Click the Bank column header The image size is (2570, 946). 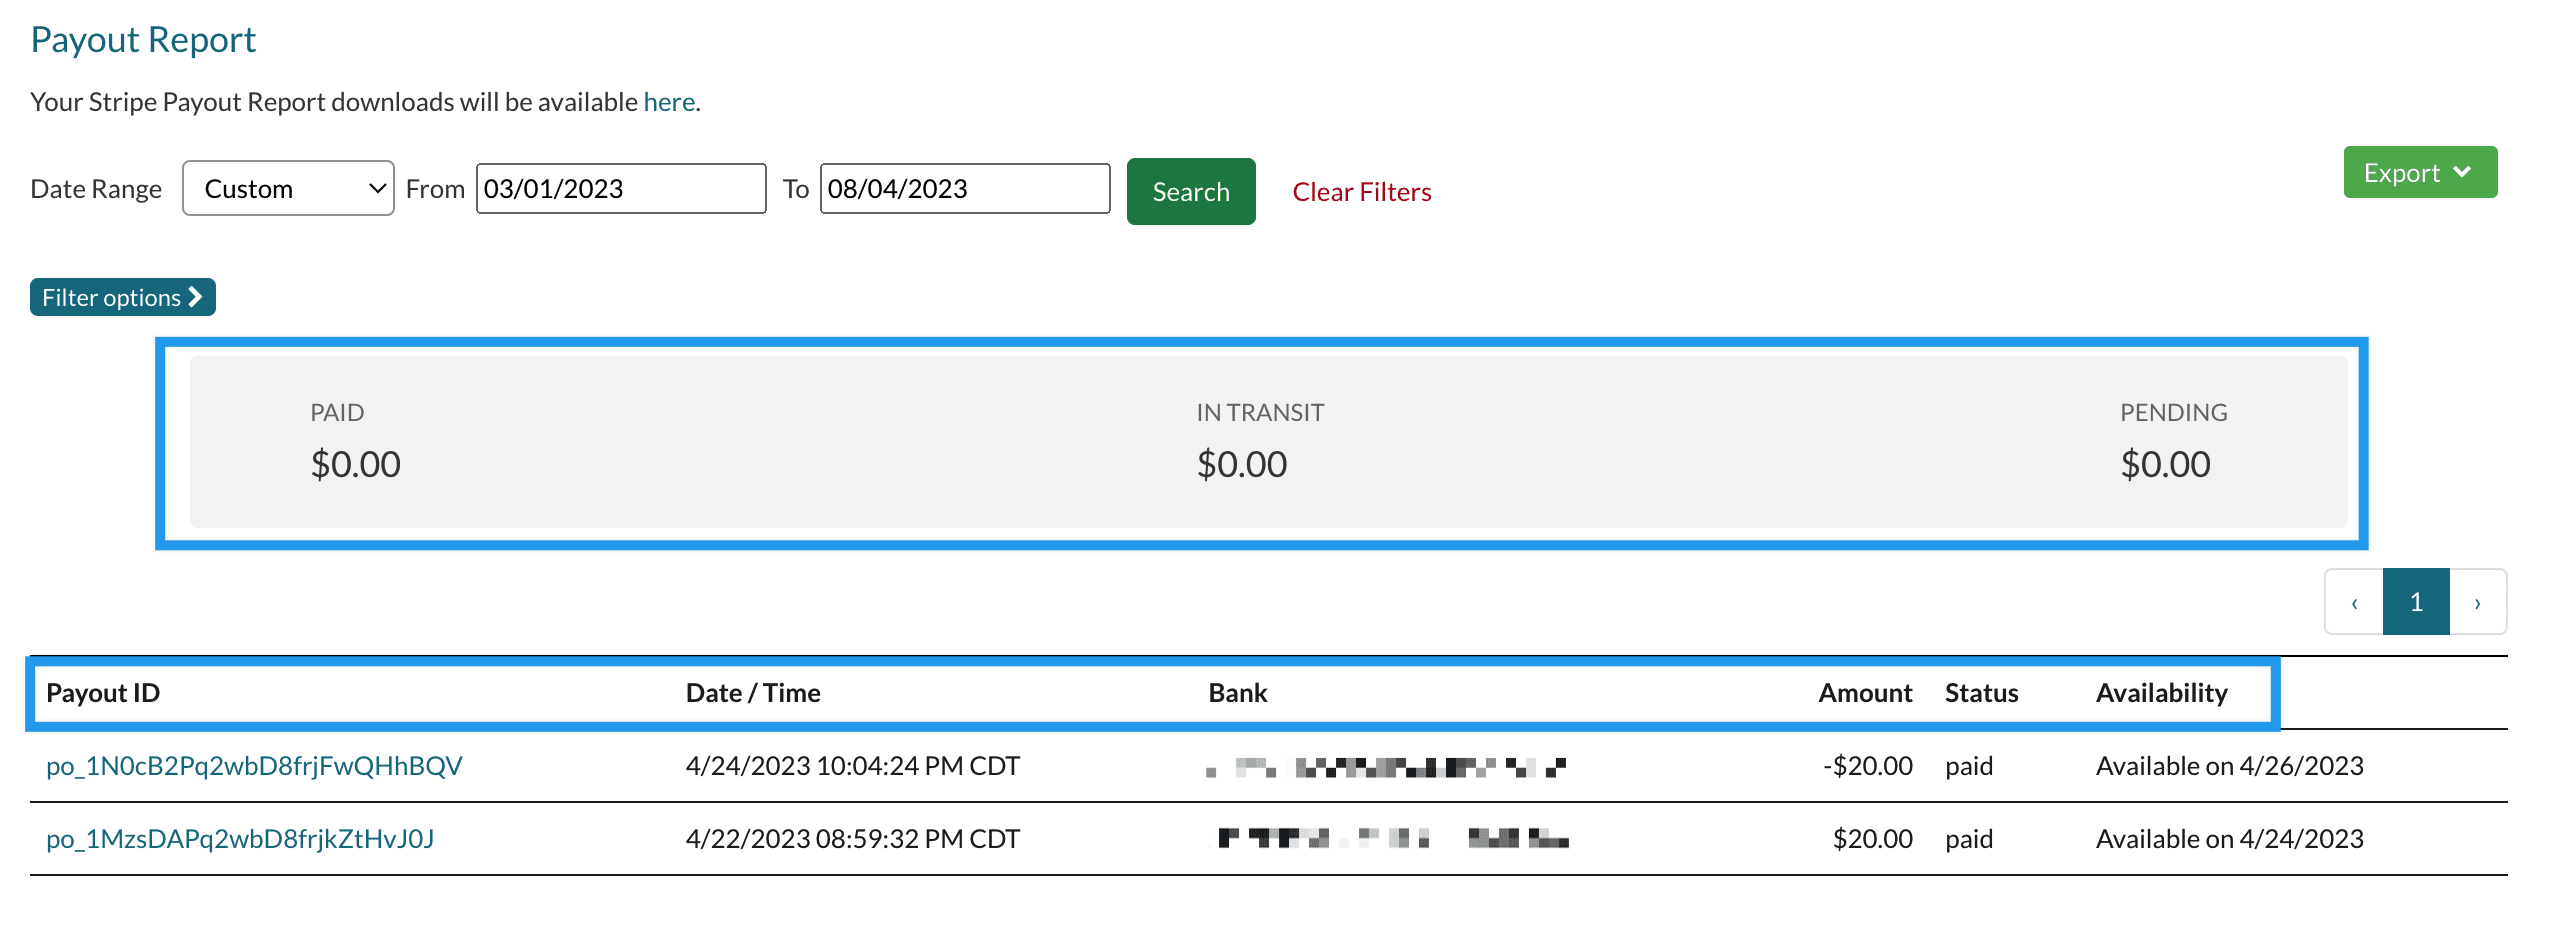click(1238, 693)
